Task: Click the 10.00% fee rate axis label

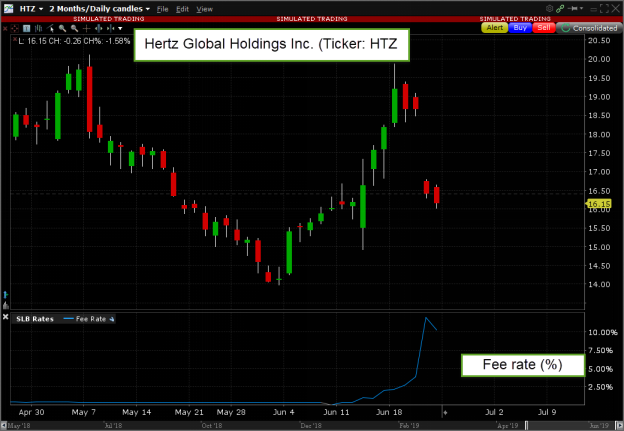Action: point(603,332)
